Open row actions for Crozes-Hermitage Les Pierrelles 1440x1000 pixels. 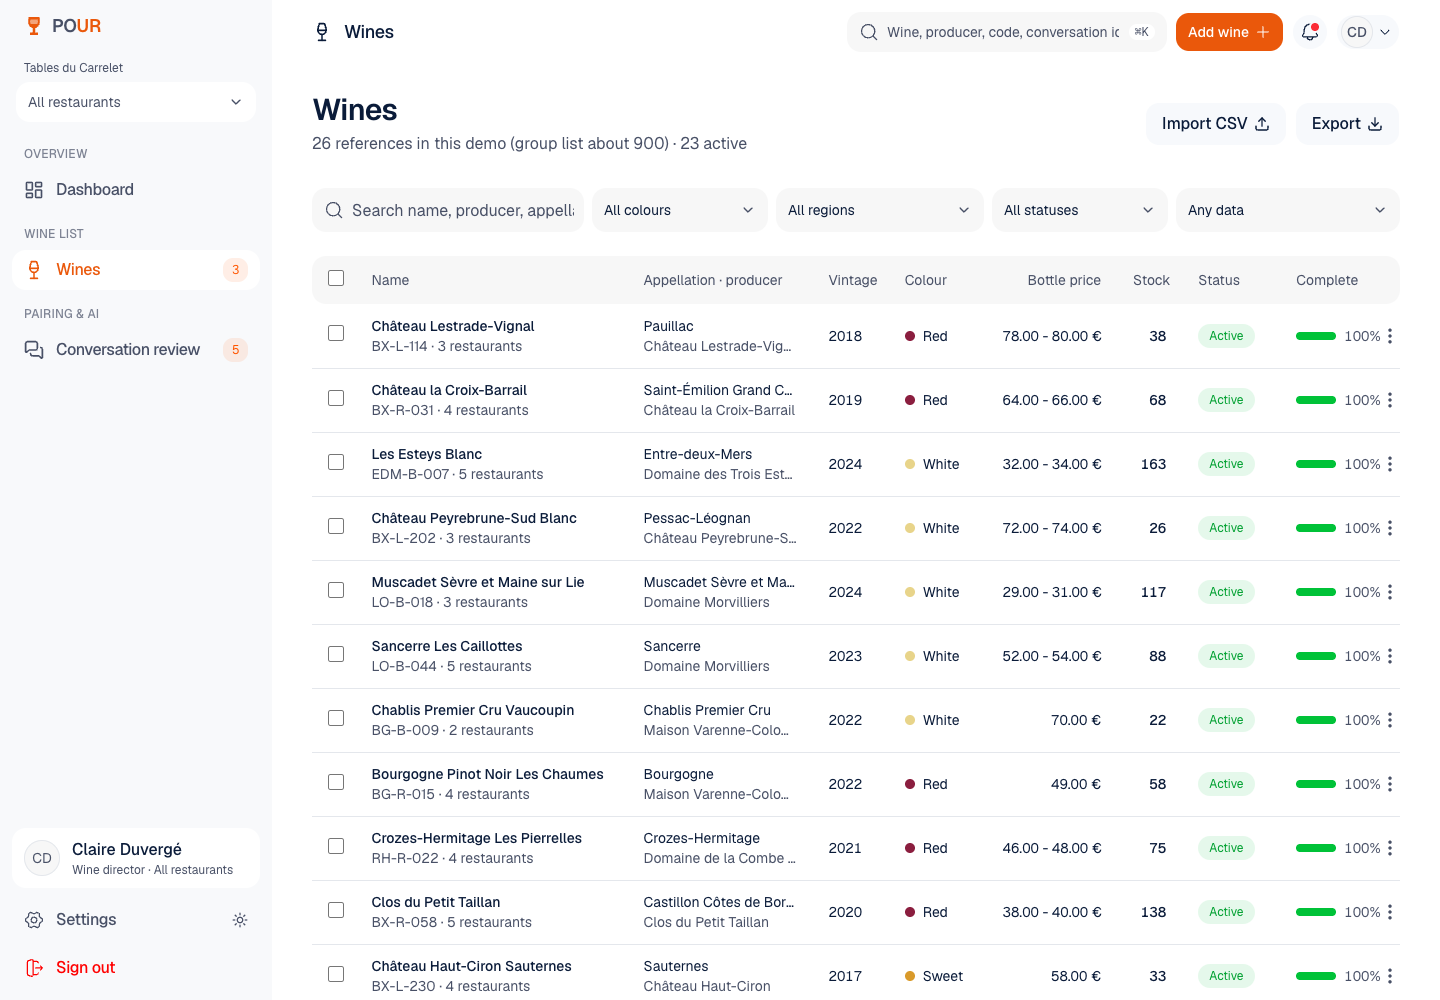point(1390,848)
